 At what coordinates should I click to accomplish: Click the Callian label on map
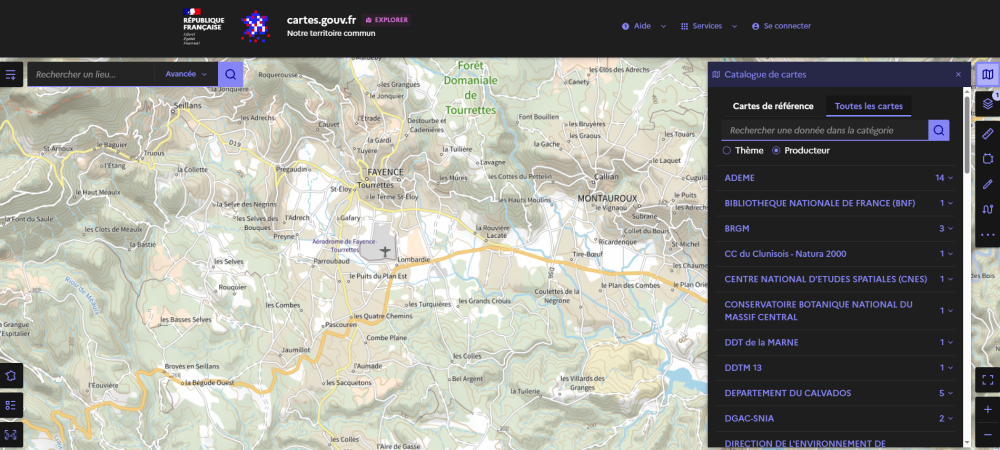coord(606,176)
